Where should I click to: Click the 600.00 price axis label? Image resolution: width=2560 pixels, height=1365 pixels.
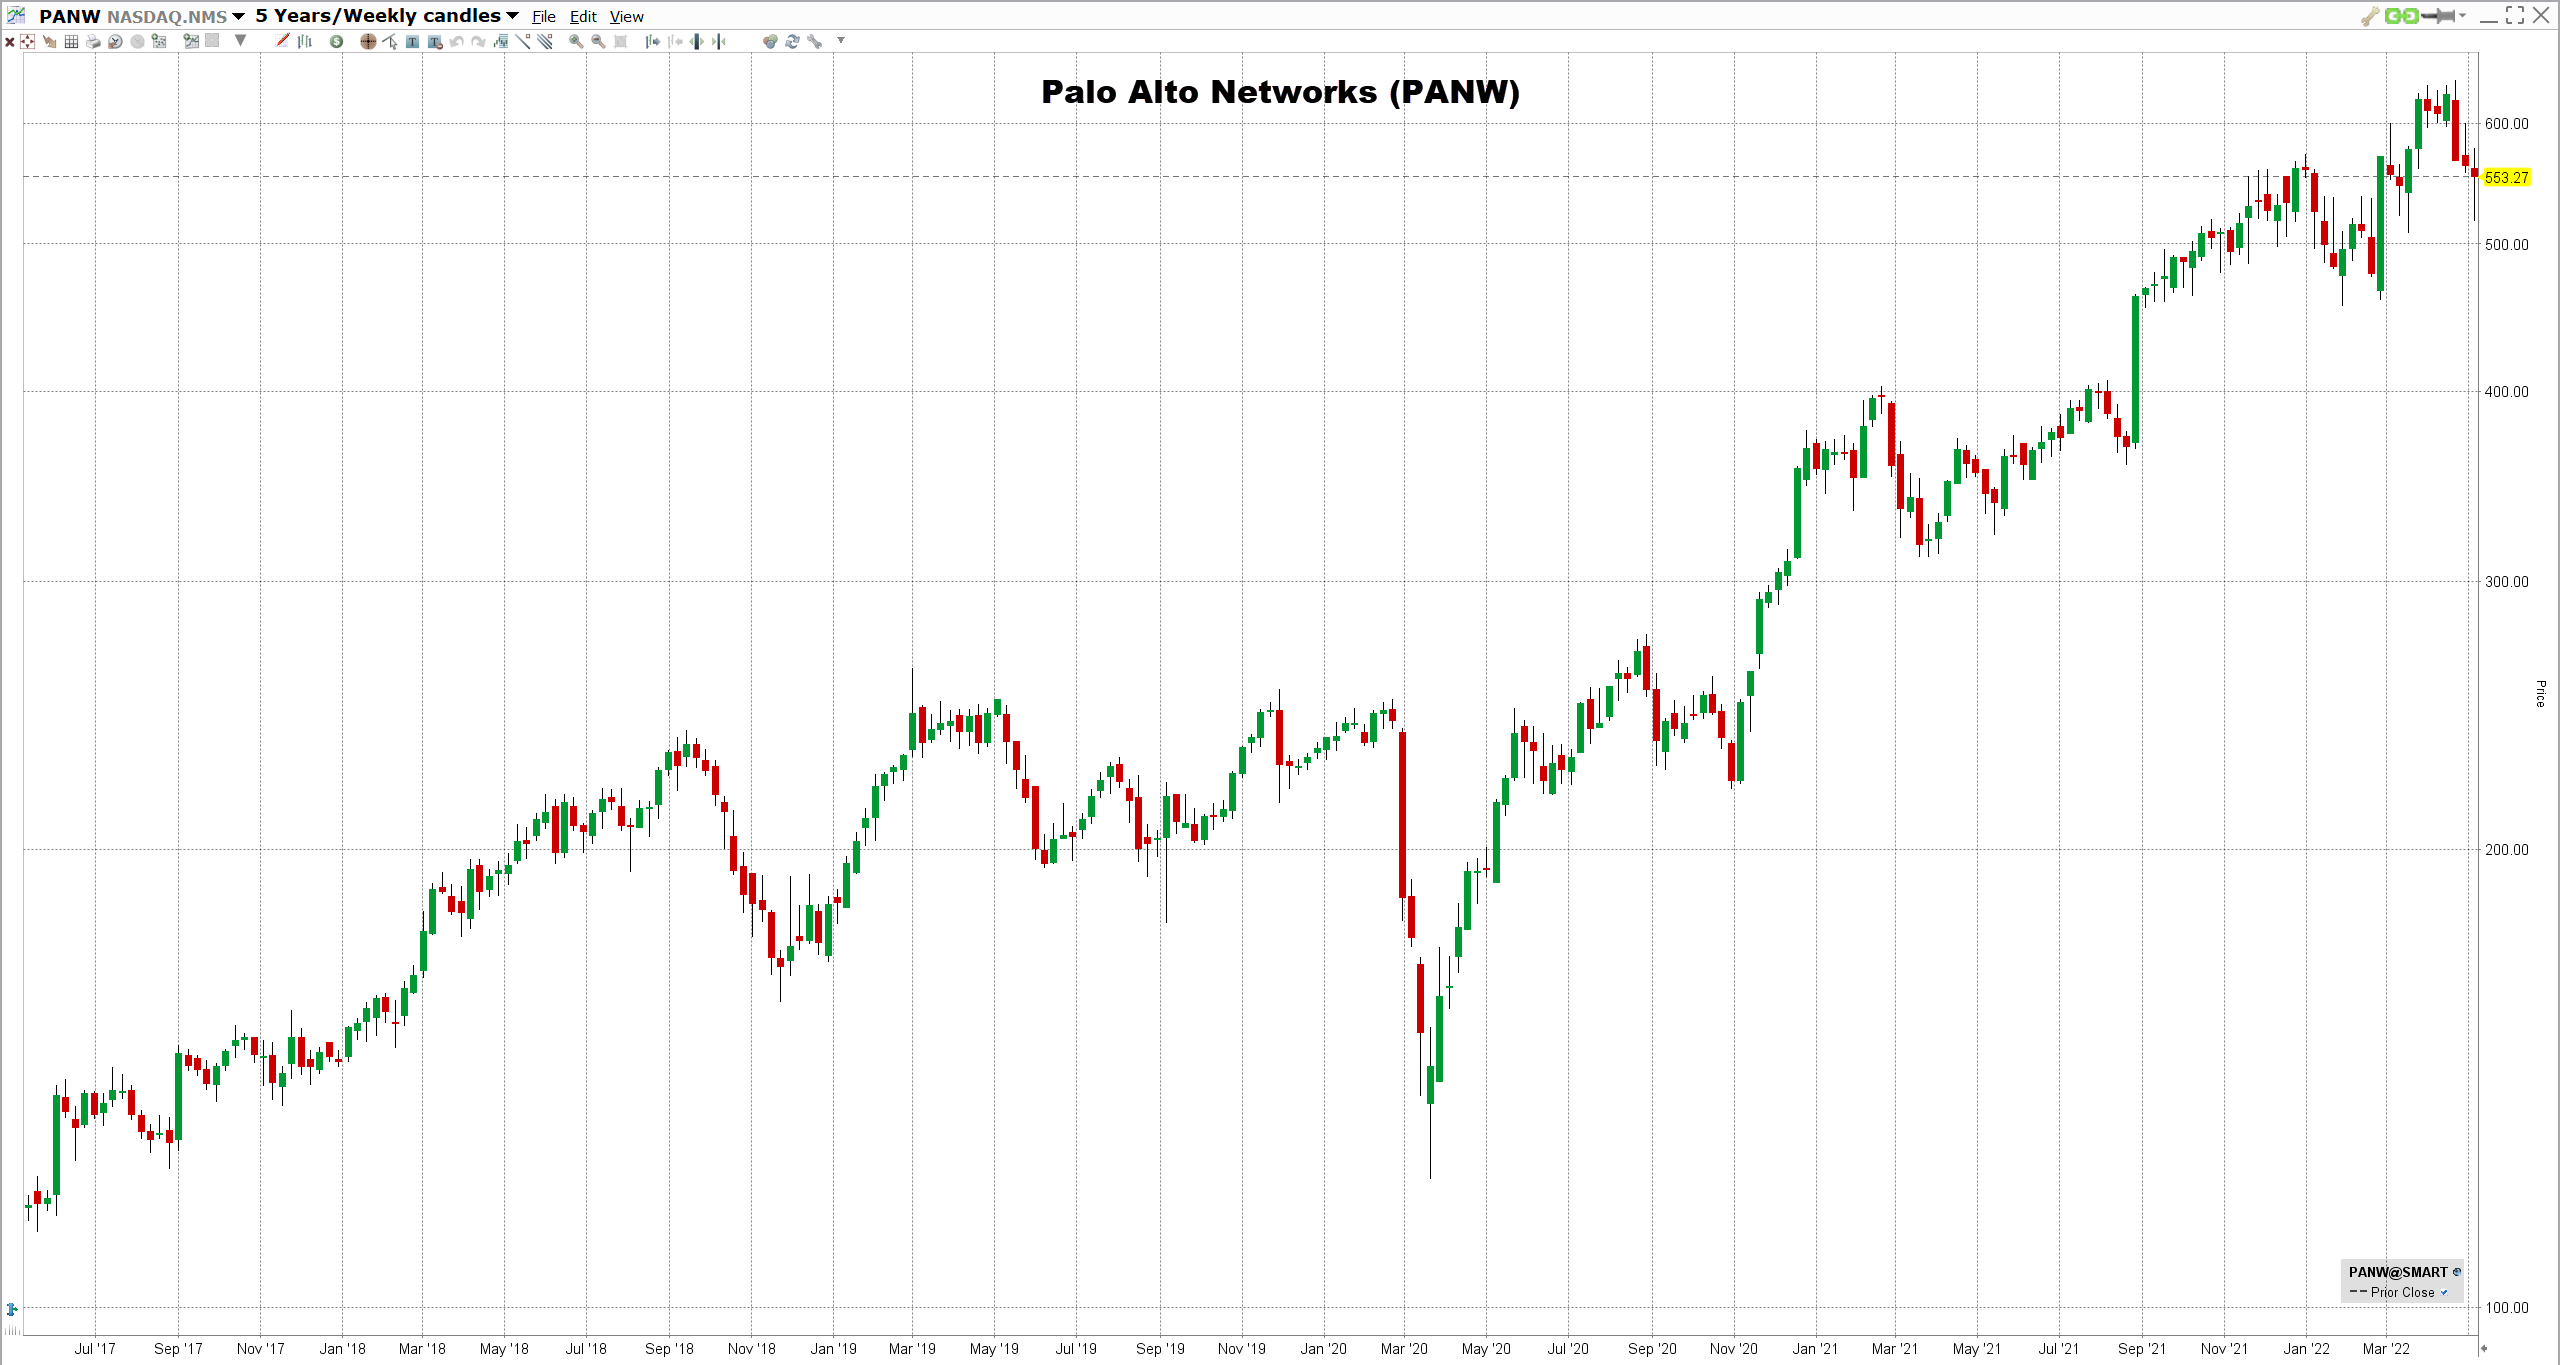coord(2506,124)
